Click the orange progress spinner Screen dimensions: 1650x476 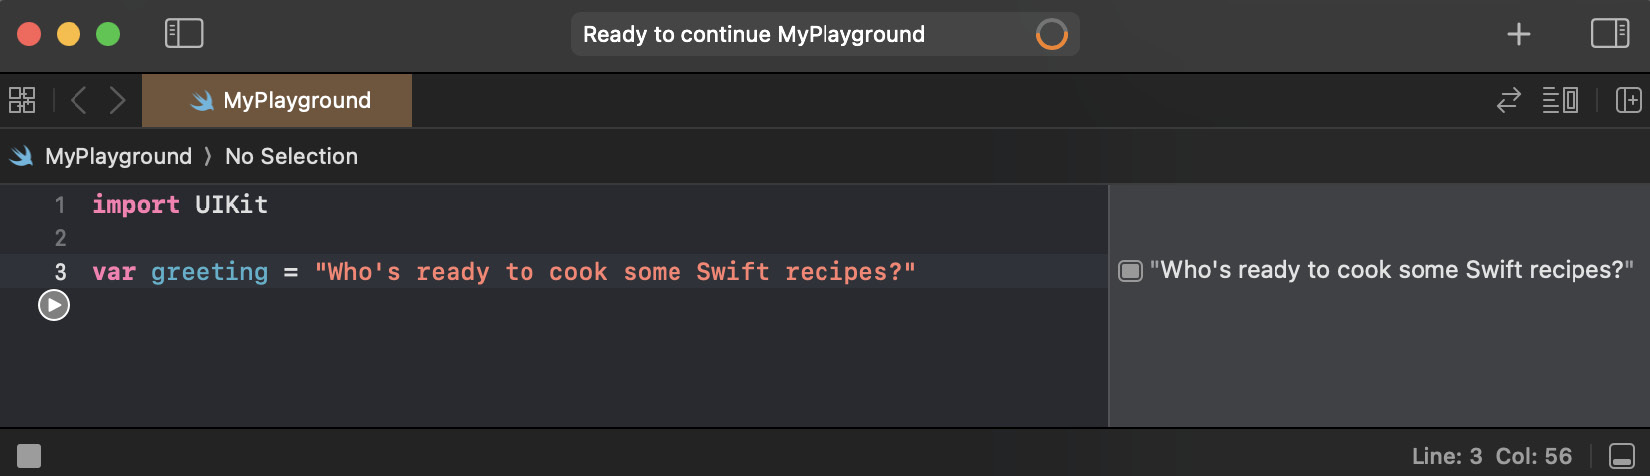[x=1051, y=35]
